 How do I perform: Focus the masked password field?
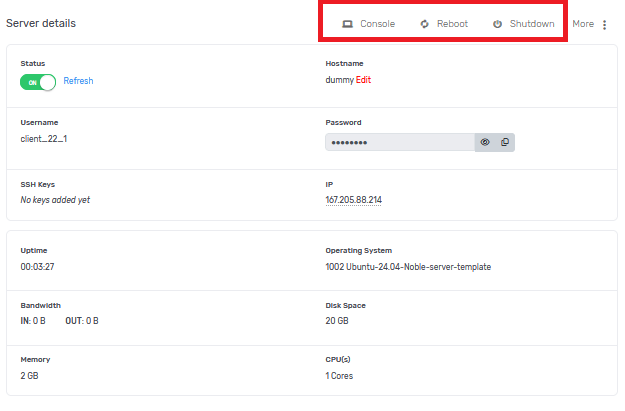398,142
